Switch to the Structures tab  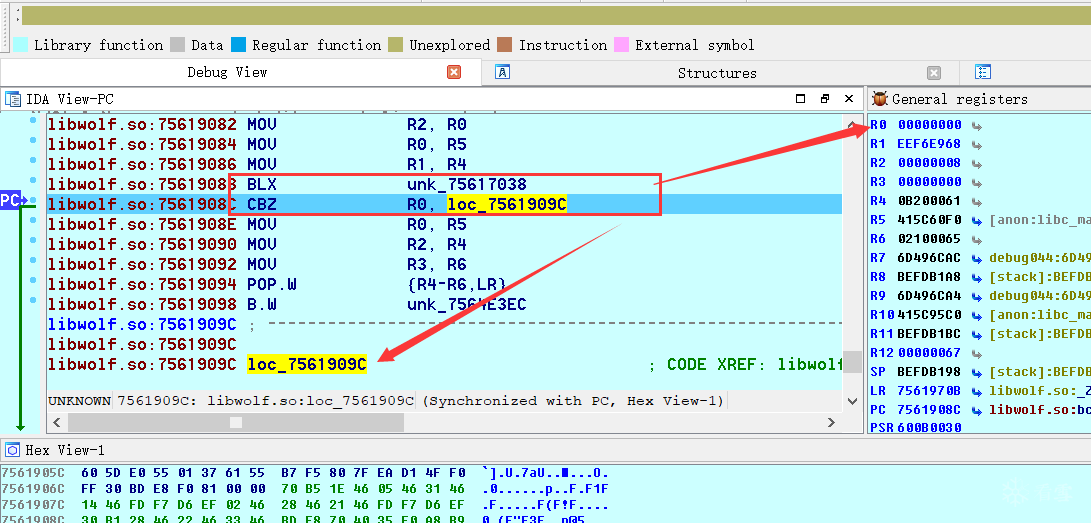point(717,73)
